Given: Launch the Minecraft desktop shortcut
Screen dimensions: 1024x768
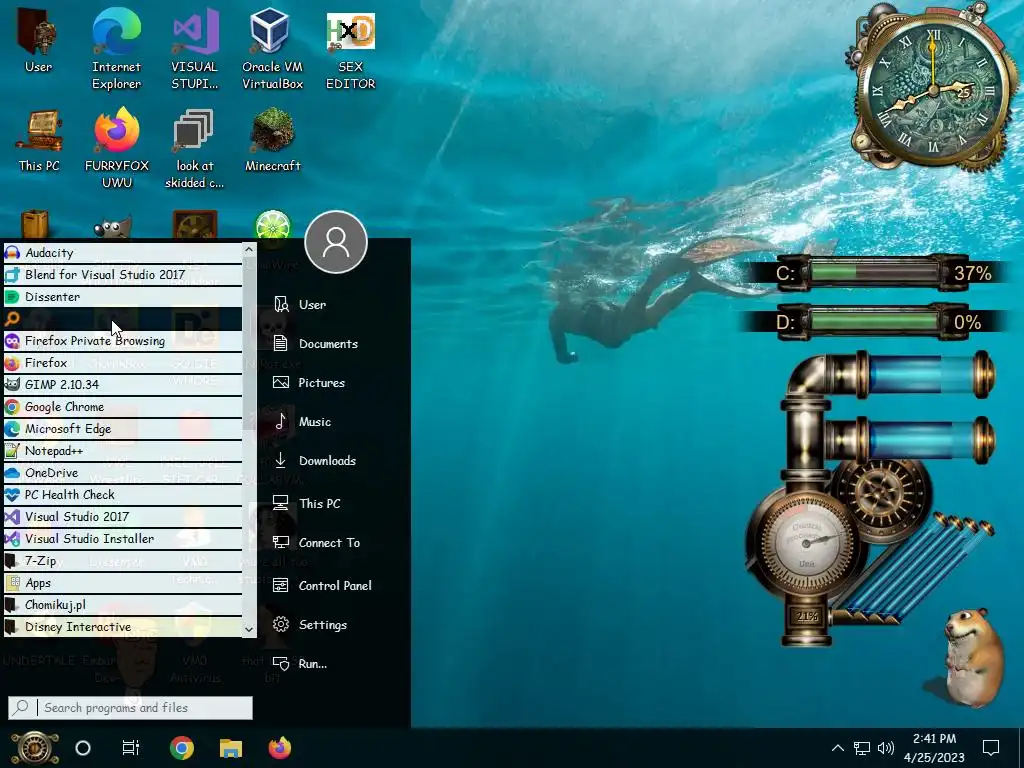Looking at the screenshot, I should click(x=272, y=140).
